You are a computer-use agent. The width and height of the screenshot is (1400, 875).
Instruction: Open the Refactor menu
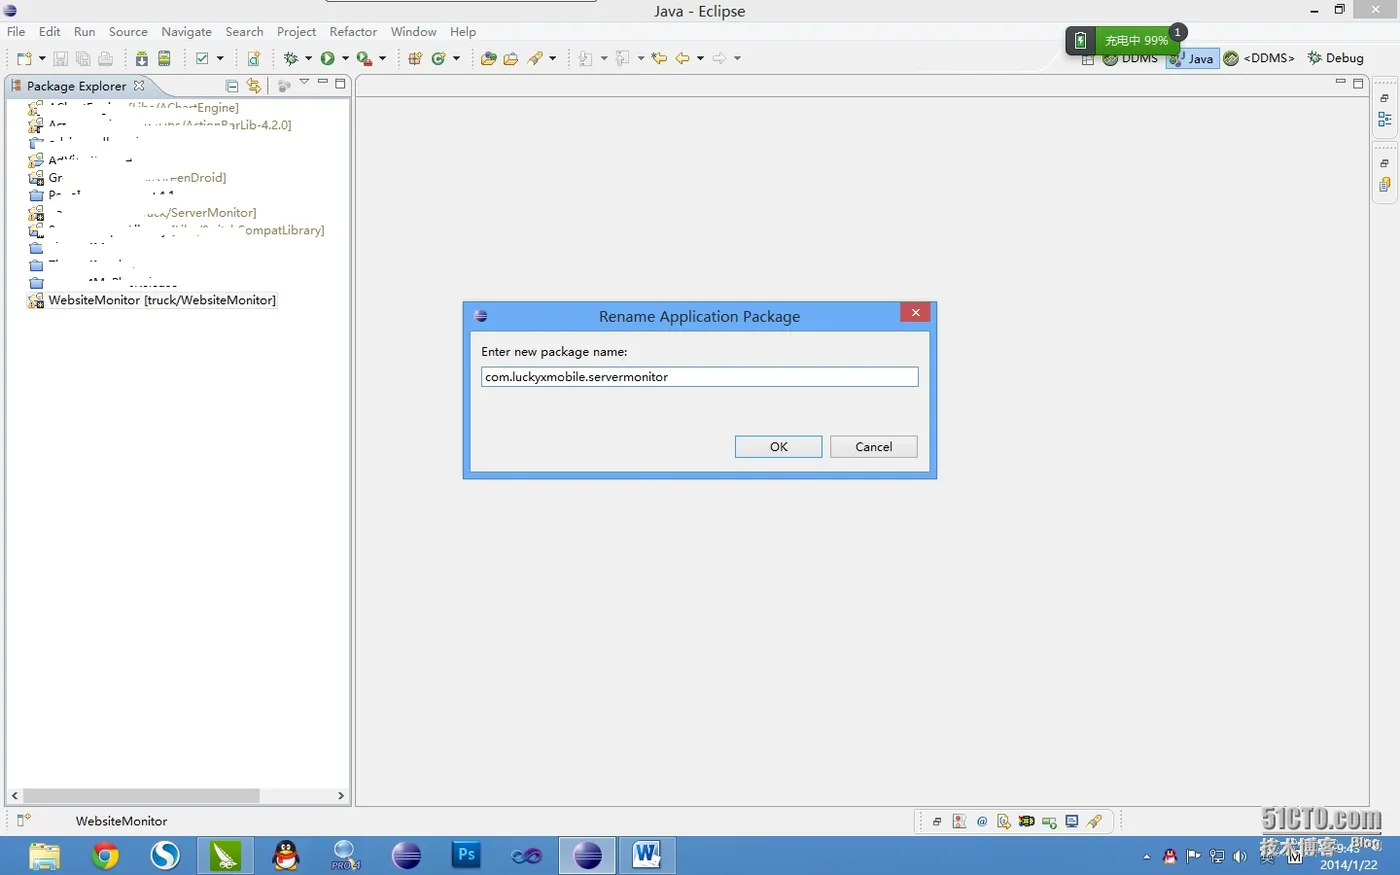pos(353,32)
